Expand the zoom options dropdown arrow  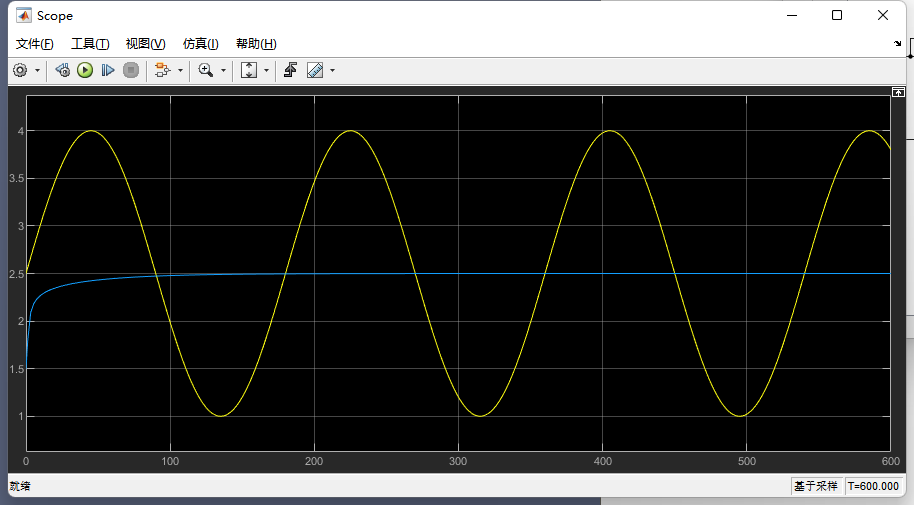coord(223,71)
